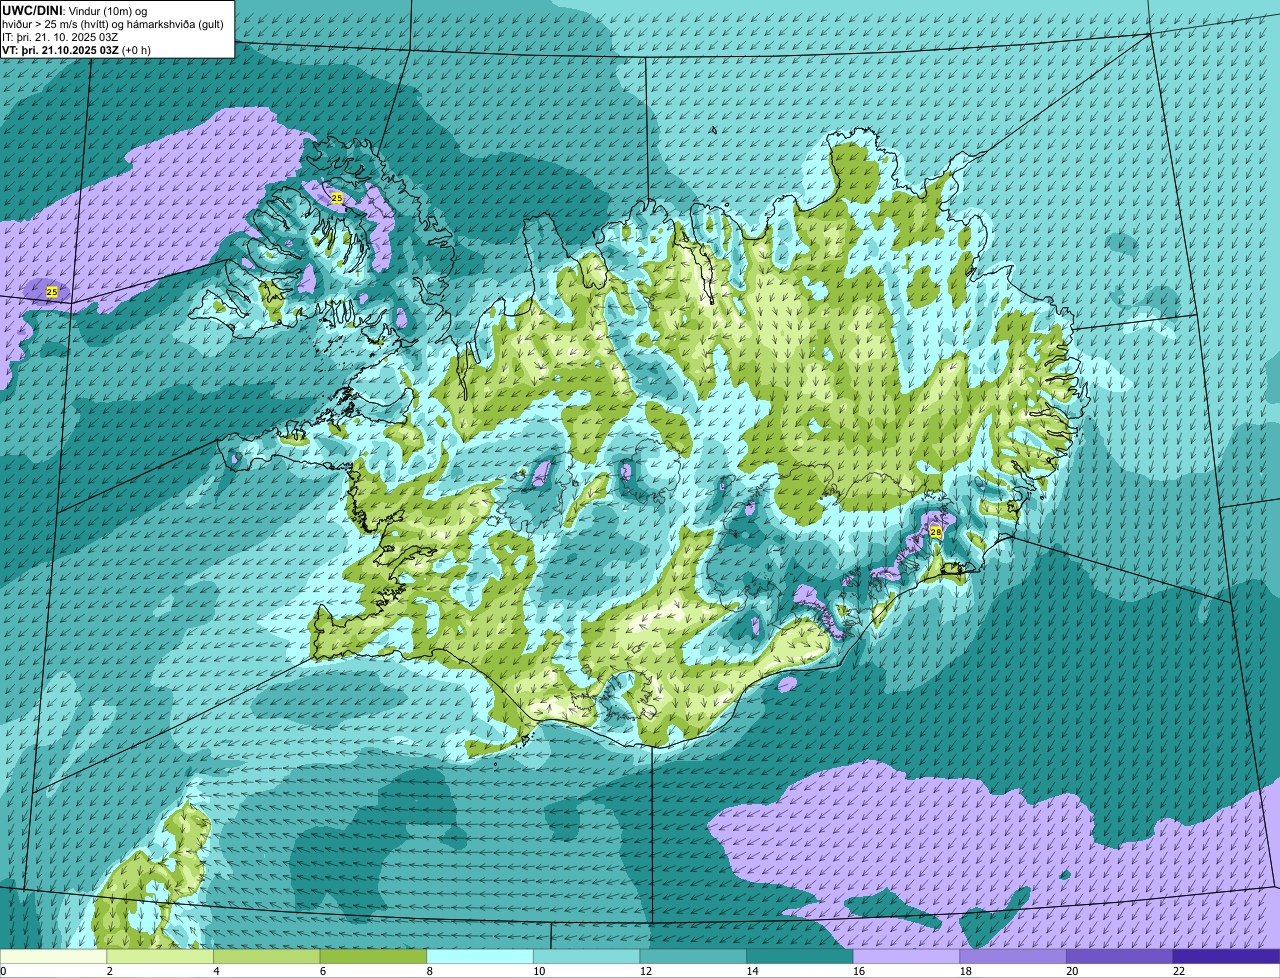Image resolution: width=1280 pixels, height=978 pixels.
Task: Select the 4–6 m/s legend swatch
Action: click(x=267, y=956)
